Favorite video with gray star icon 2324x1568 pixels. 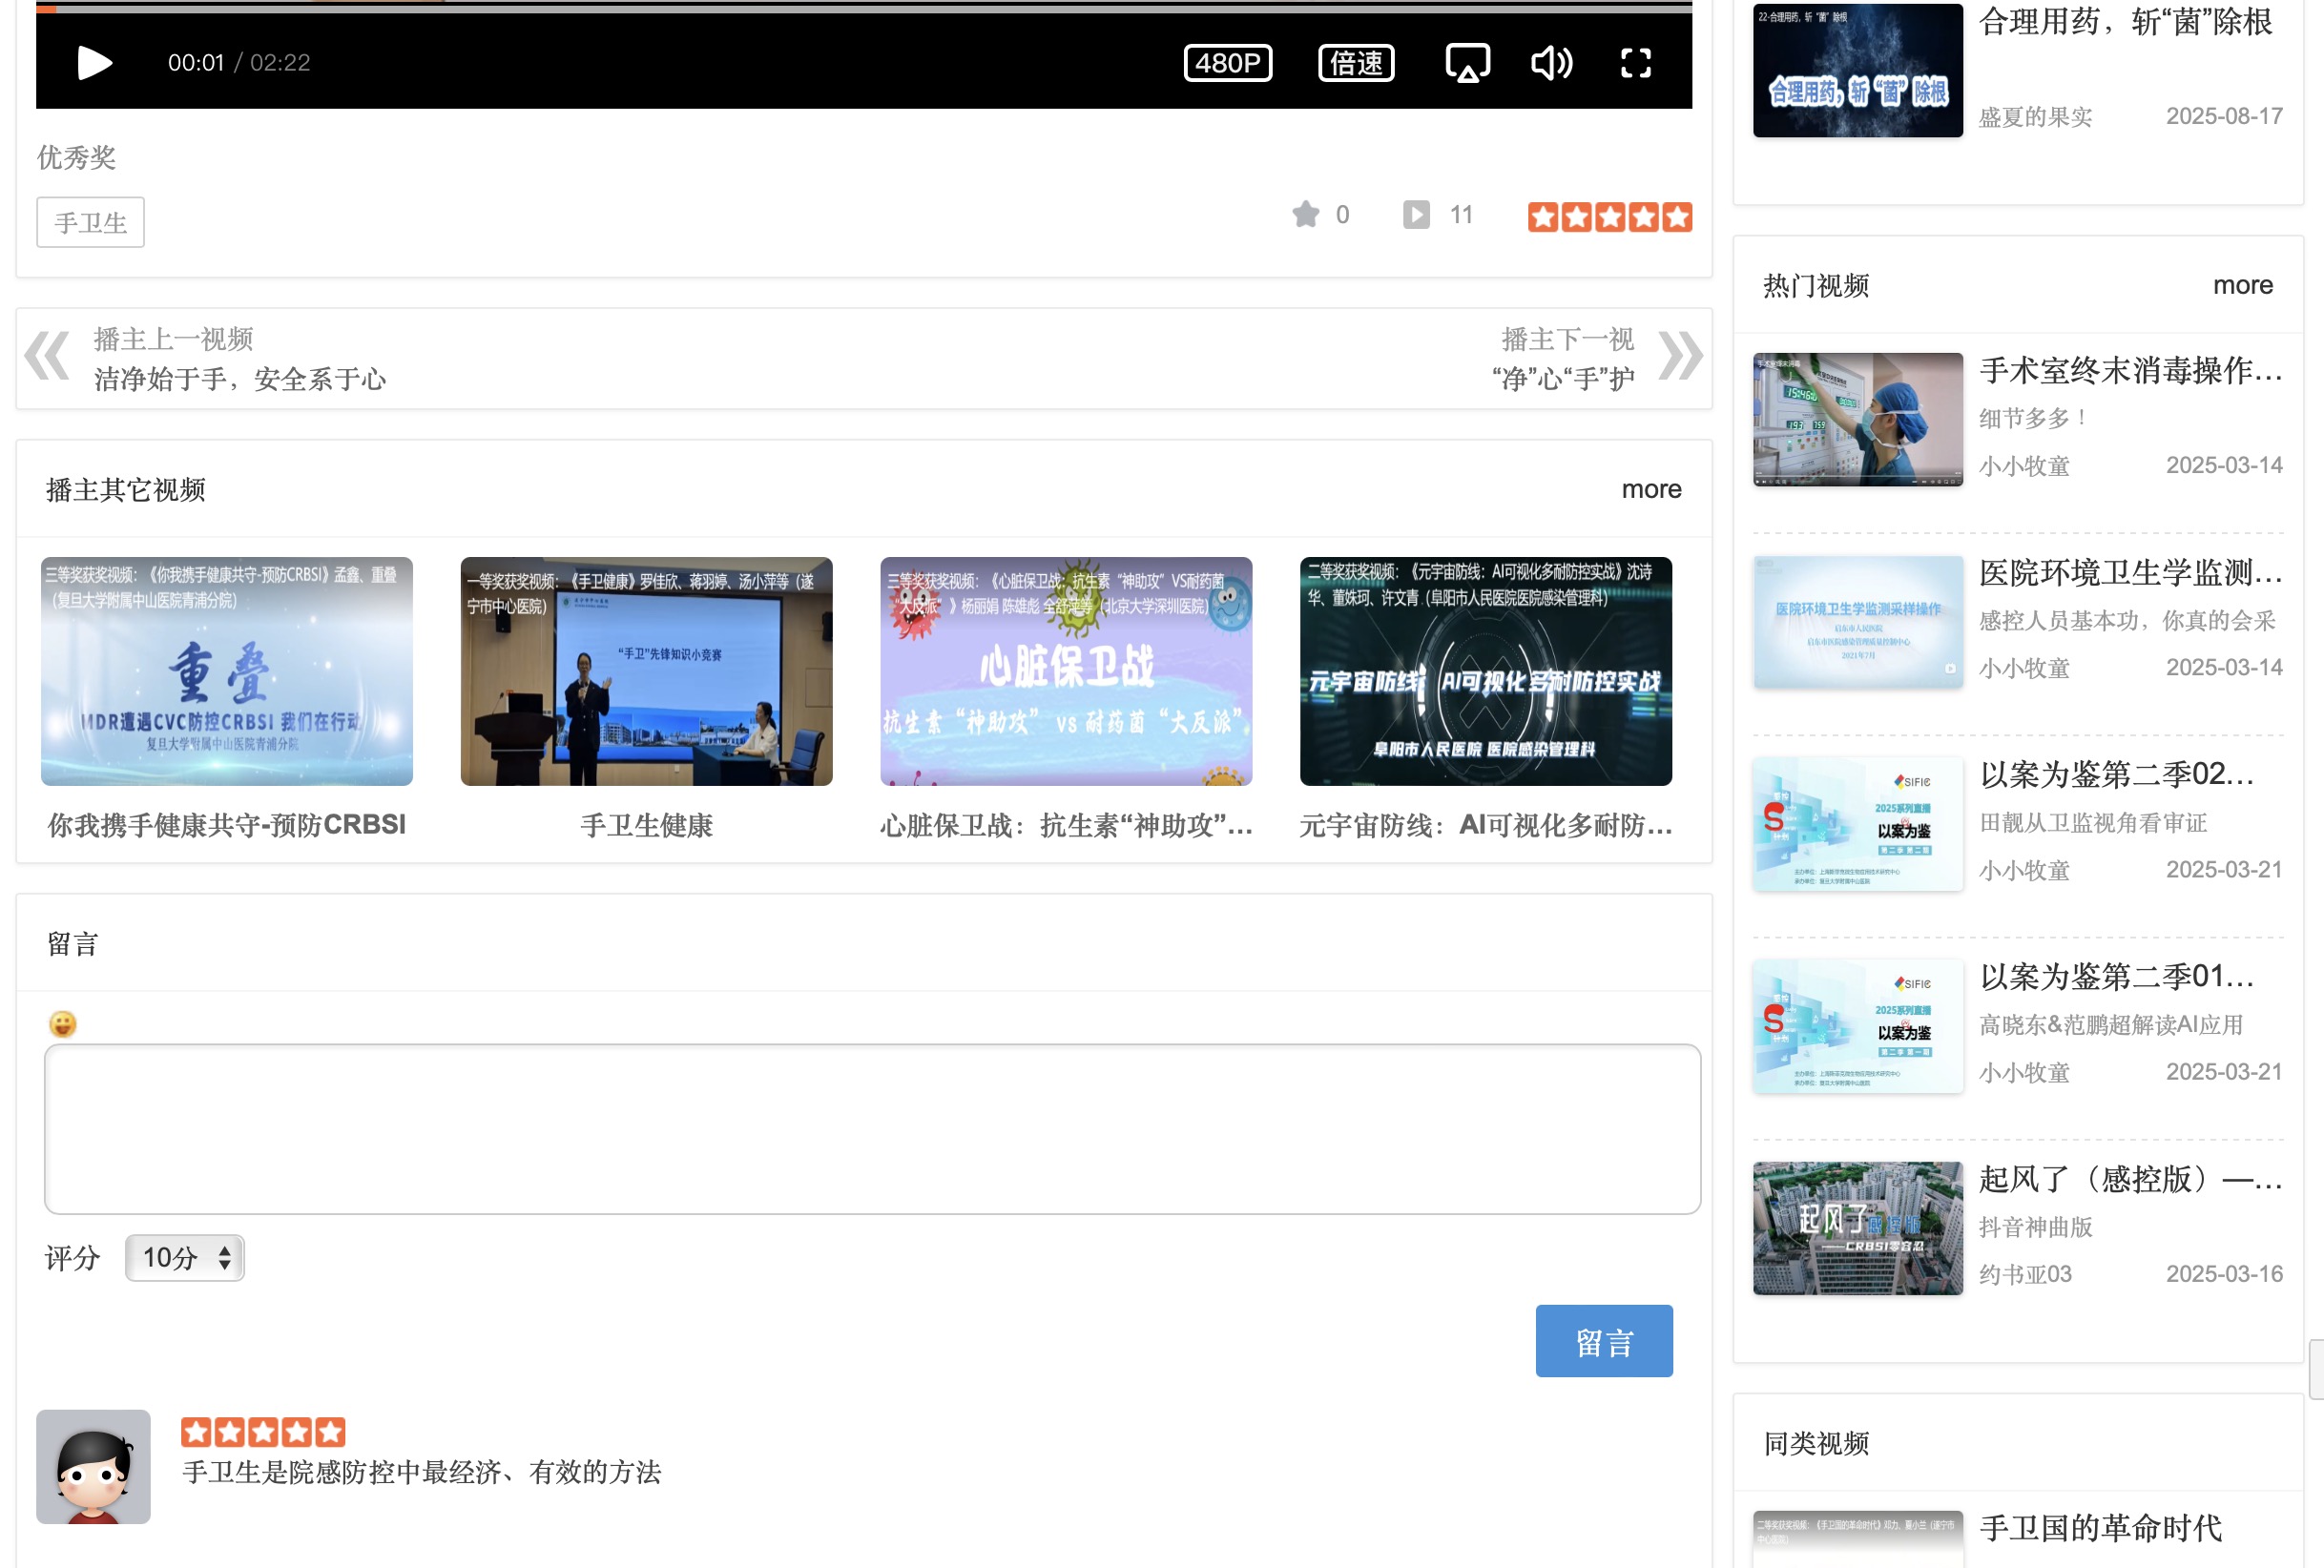click(1305, 214)
